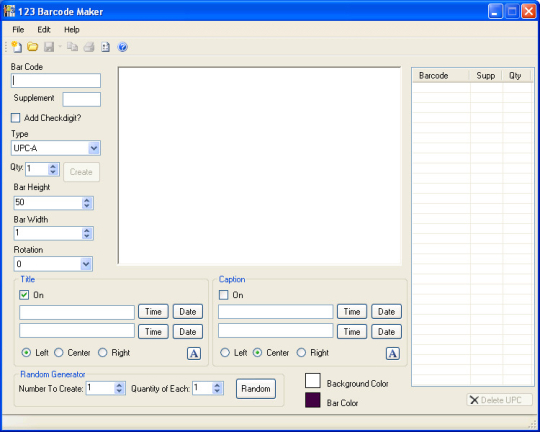Insert Time in first Title line

(x=153, y=311)
